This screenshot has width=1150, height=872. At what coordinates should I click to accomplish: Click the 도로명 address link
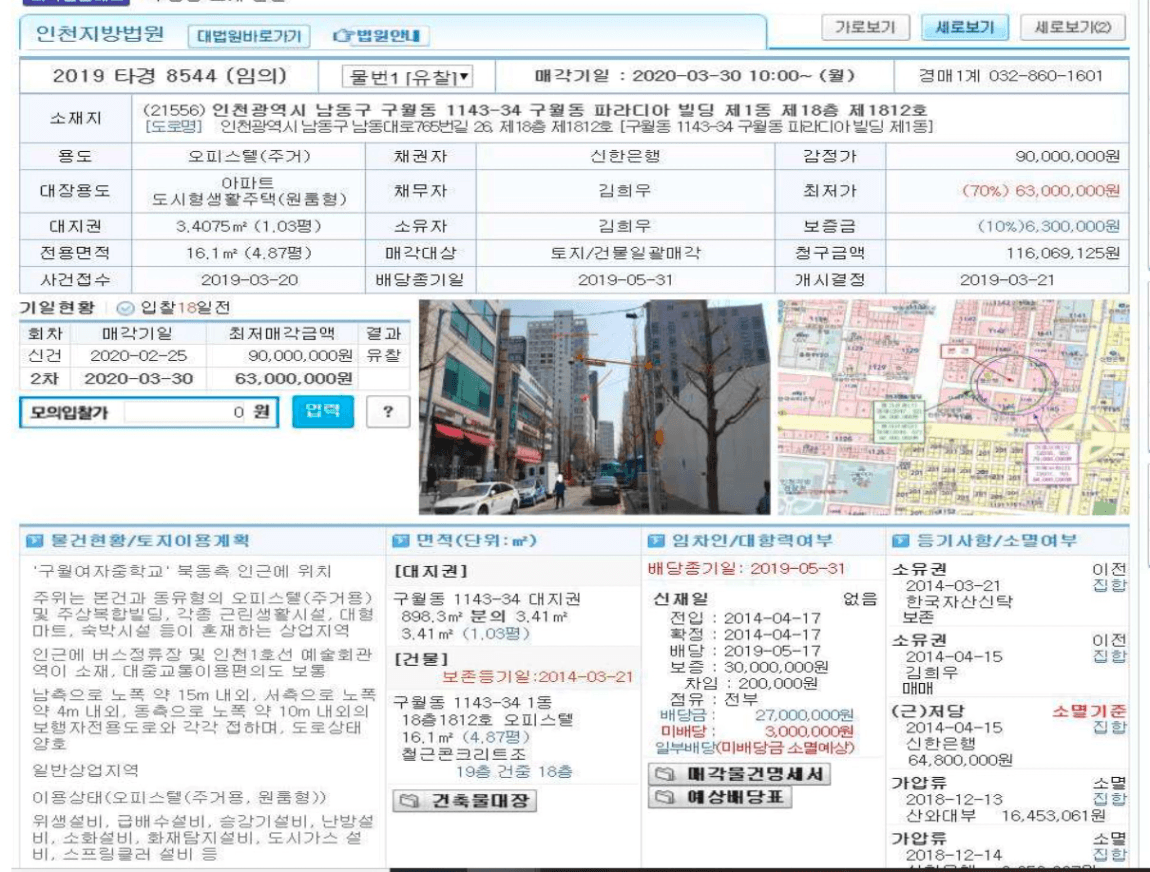click(x=173, y=126)
